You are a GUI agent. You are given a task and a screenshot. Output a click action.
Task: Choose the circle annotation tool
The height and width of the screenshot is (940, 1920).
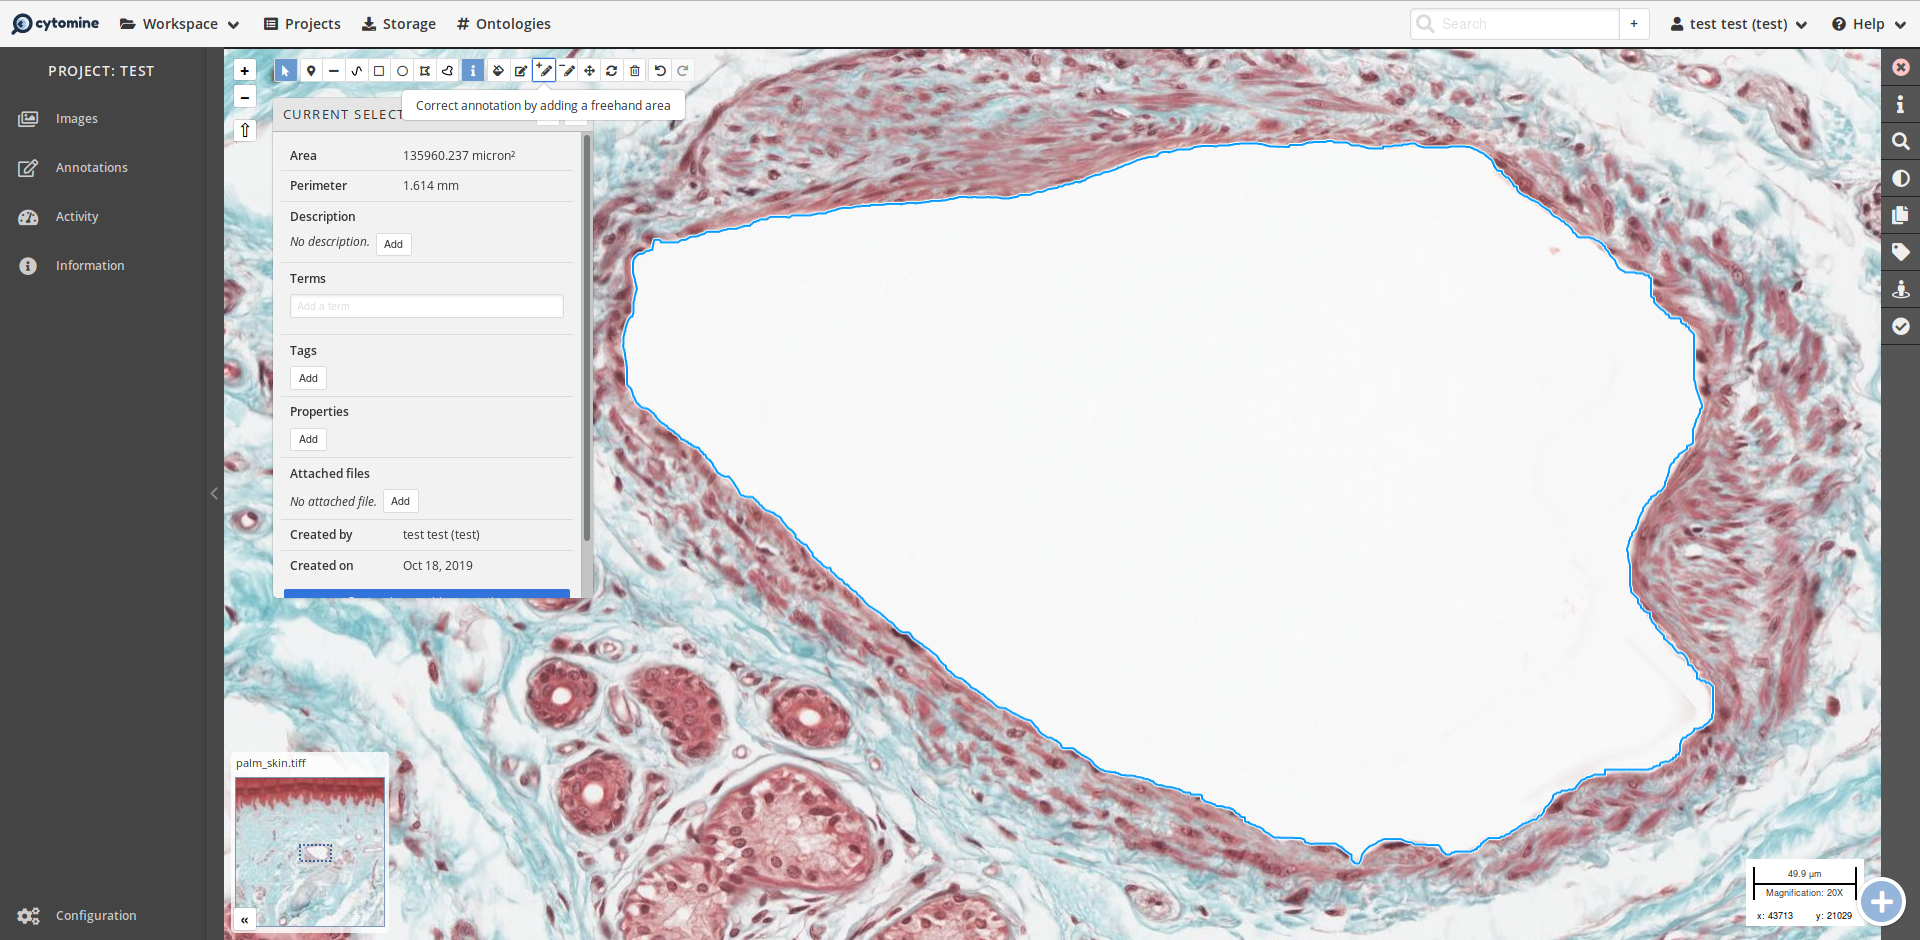coord(402,71)
